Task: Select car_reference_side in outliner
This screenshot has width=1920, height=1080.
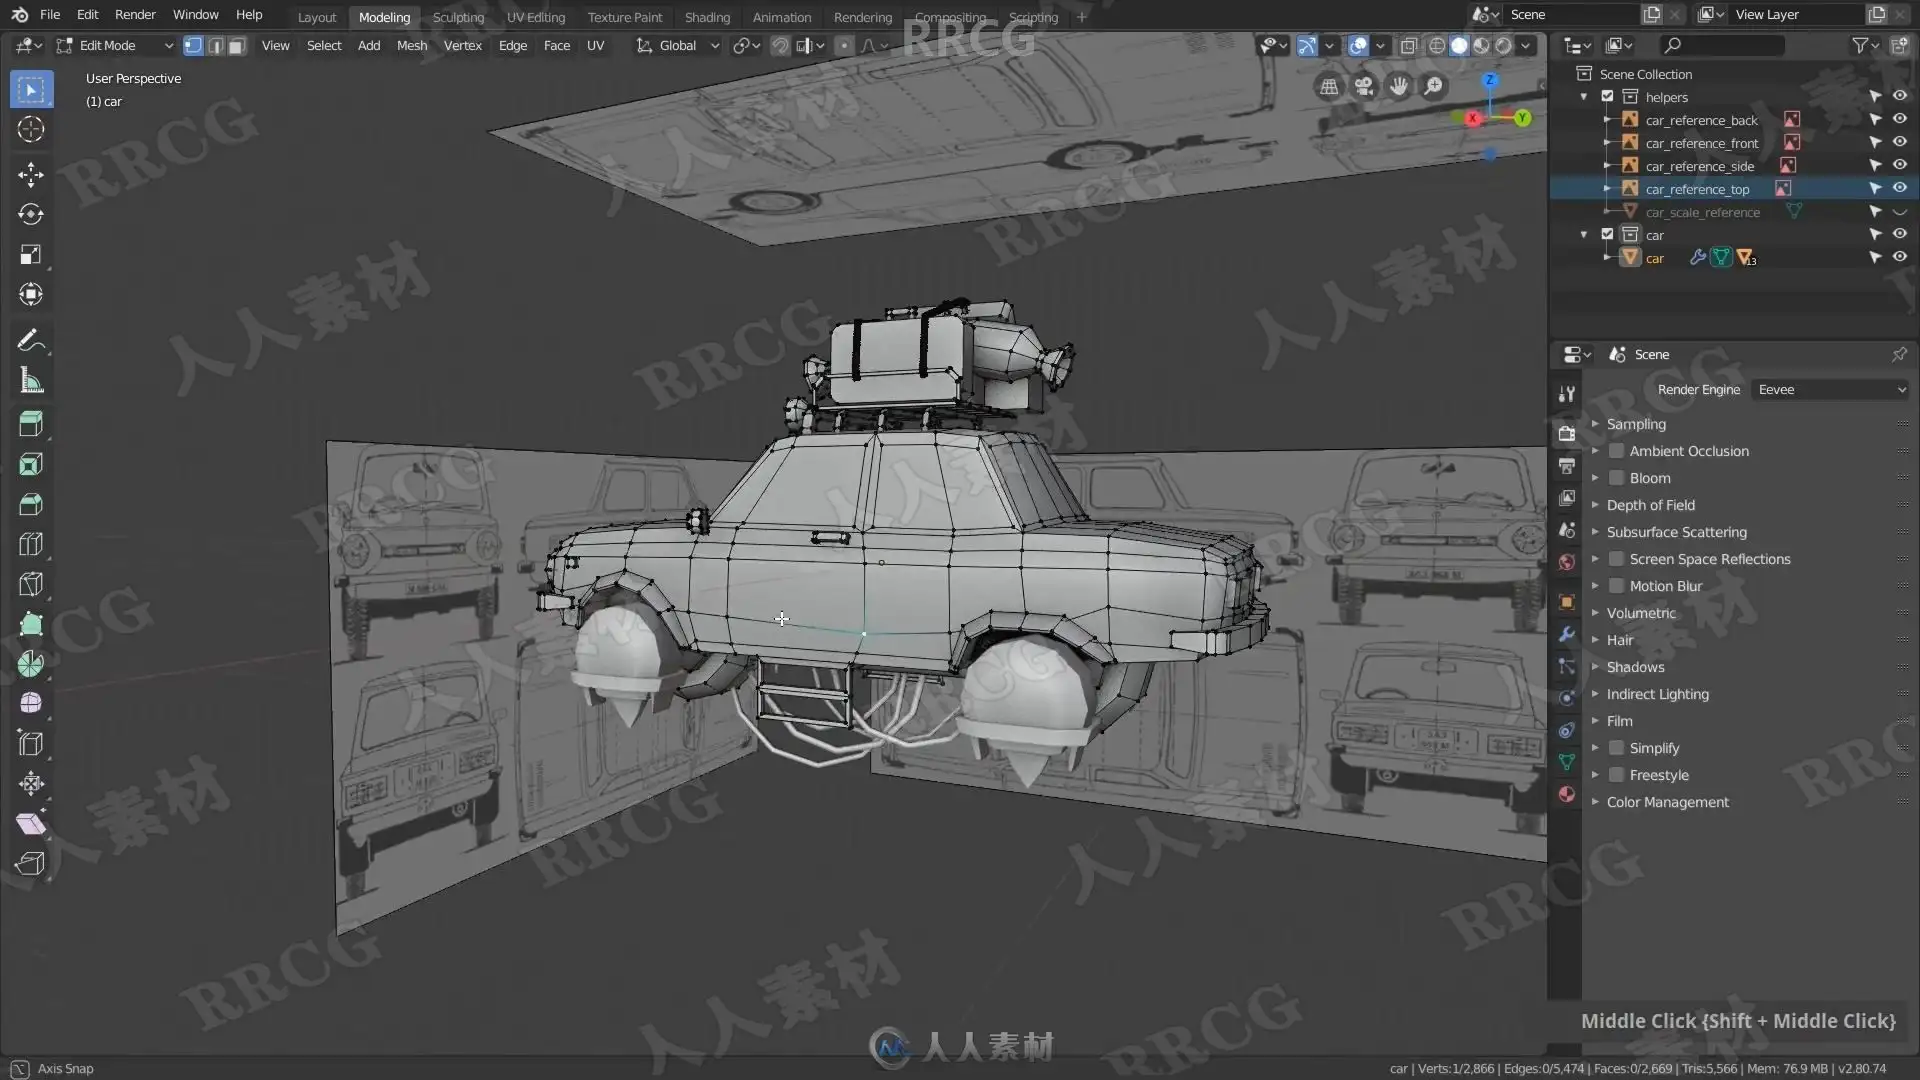Action: coord(1699,166)
